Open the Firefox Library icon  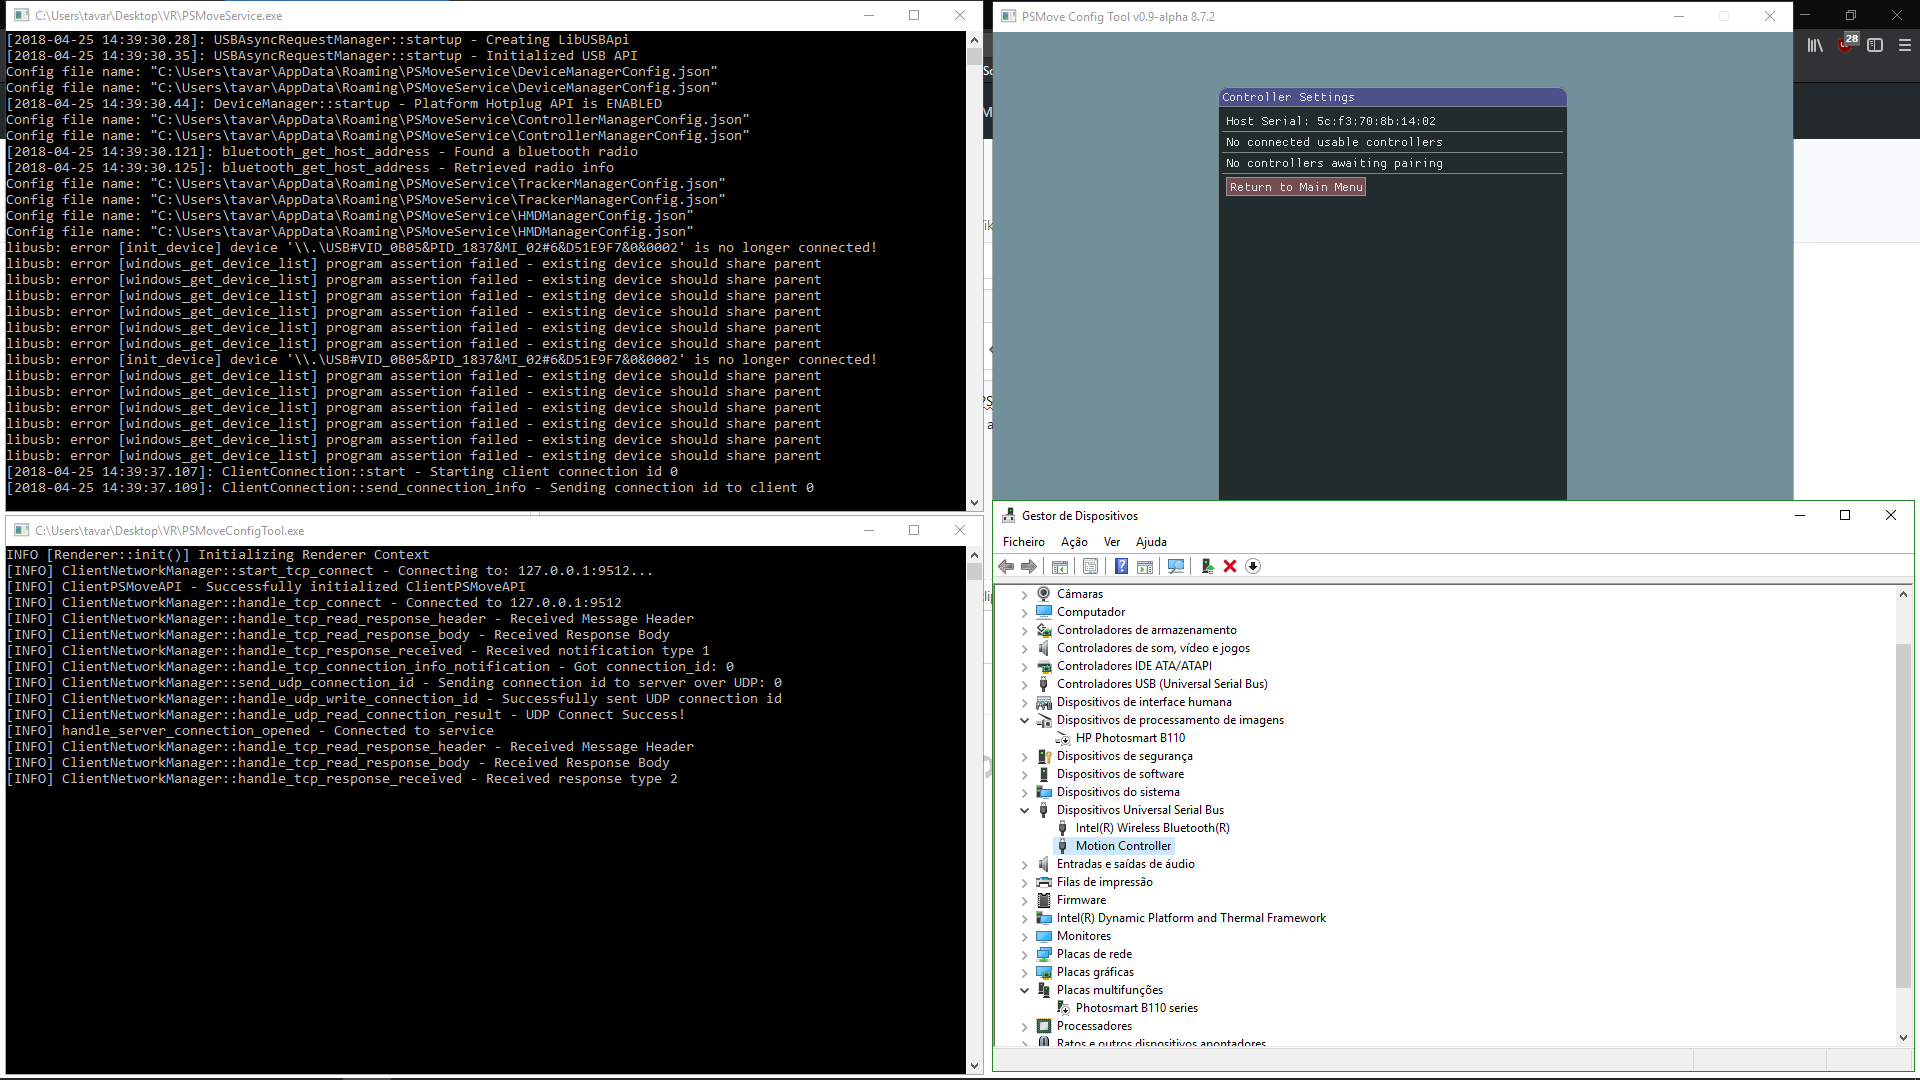click(x=1814, y=45)
